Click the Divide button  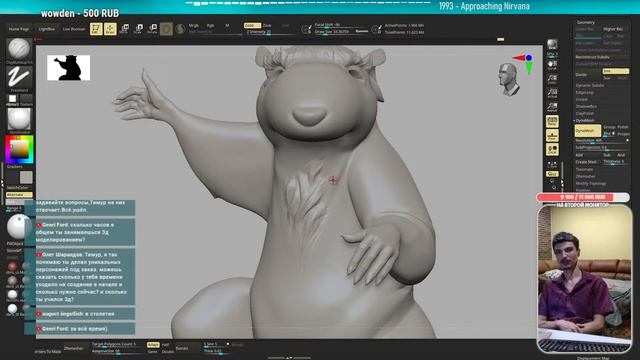(x=588, y=75)
